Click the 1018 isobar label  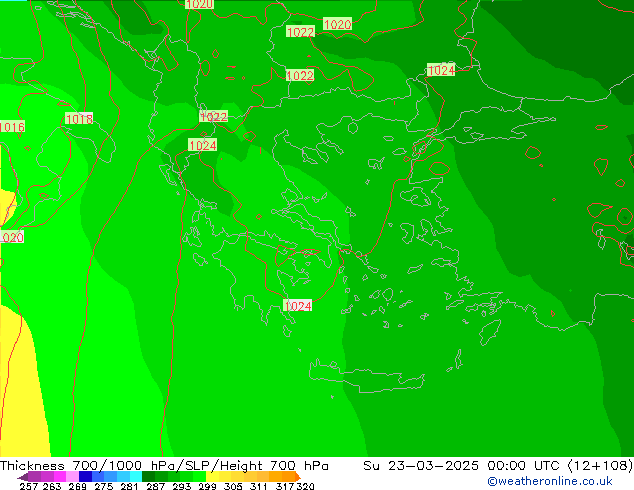79,119
